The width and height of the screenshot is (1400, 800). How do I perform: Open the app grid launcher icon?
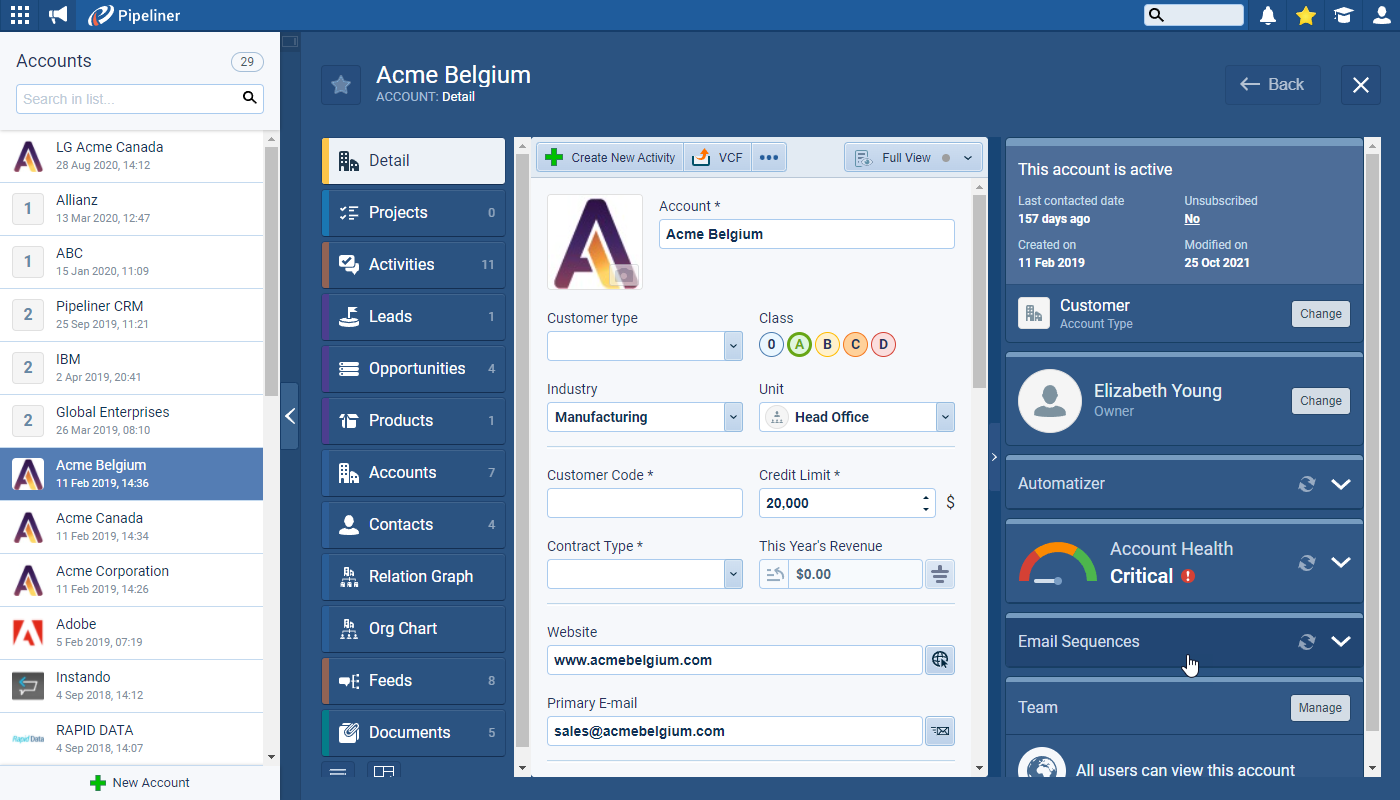coord(20,15)
